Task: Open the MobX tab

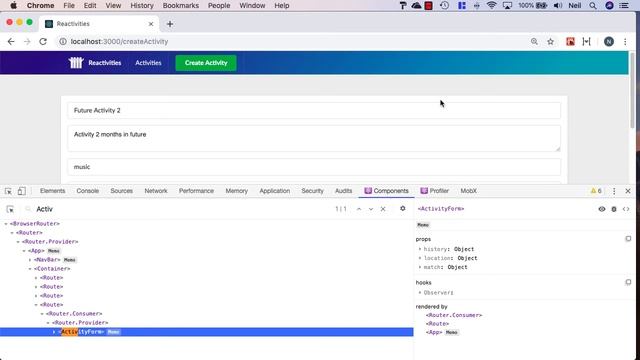Action: pos(468,191)
